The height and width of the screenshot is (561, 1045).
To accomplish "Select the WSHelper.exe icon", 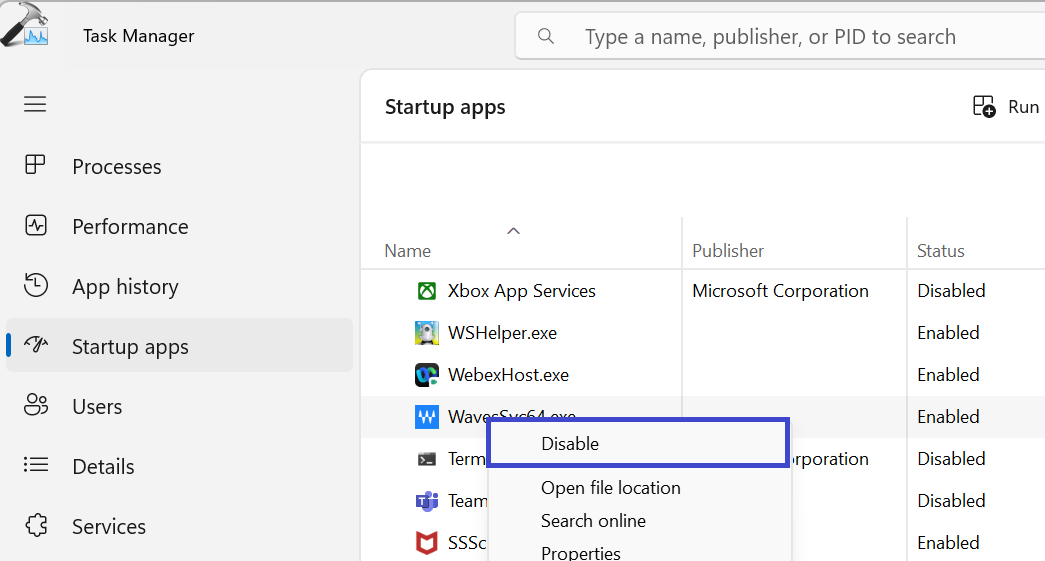I will (427, 333).
